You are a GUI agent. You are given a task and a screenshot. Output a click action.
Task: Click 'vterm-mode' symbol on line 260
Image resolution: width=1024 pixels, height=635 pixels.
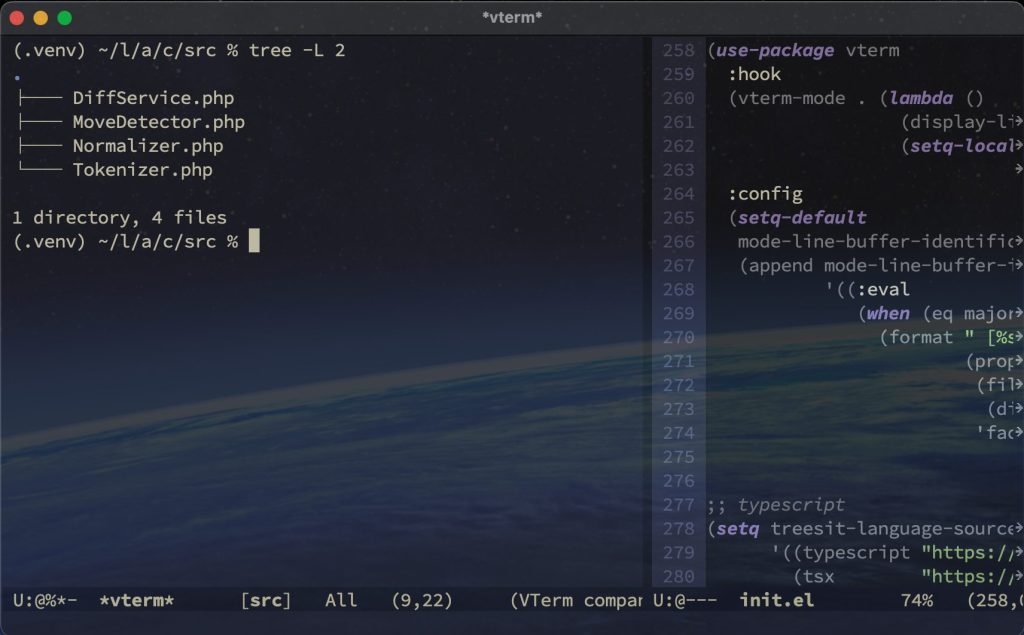(792, 98)
